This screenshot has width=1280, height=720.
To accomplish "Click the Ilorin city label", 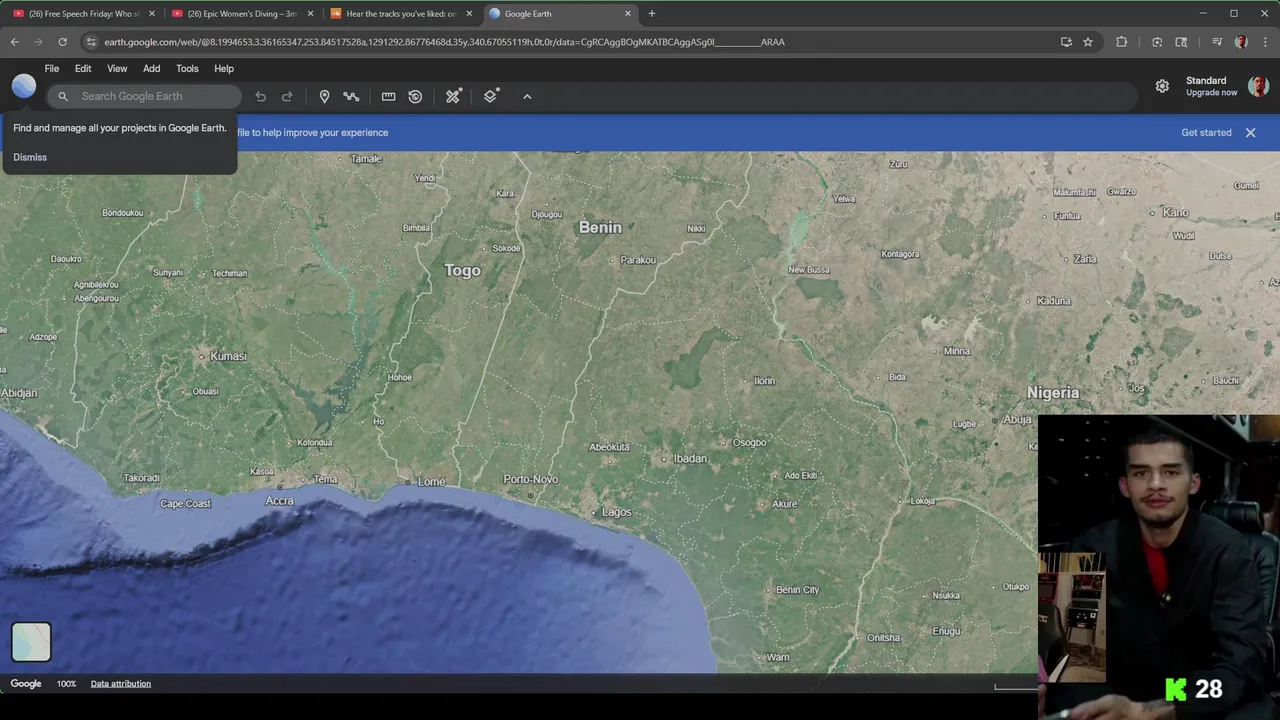I will pos(765,381).
